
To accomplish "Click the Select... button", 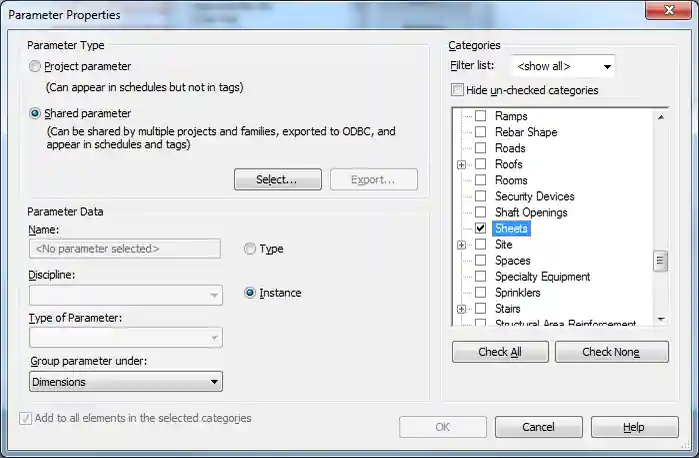I will [x=277, y=180].
